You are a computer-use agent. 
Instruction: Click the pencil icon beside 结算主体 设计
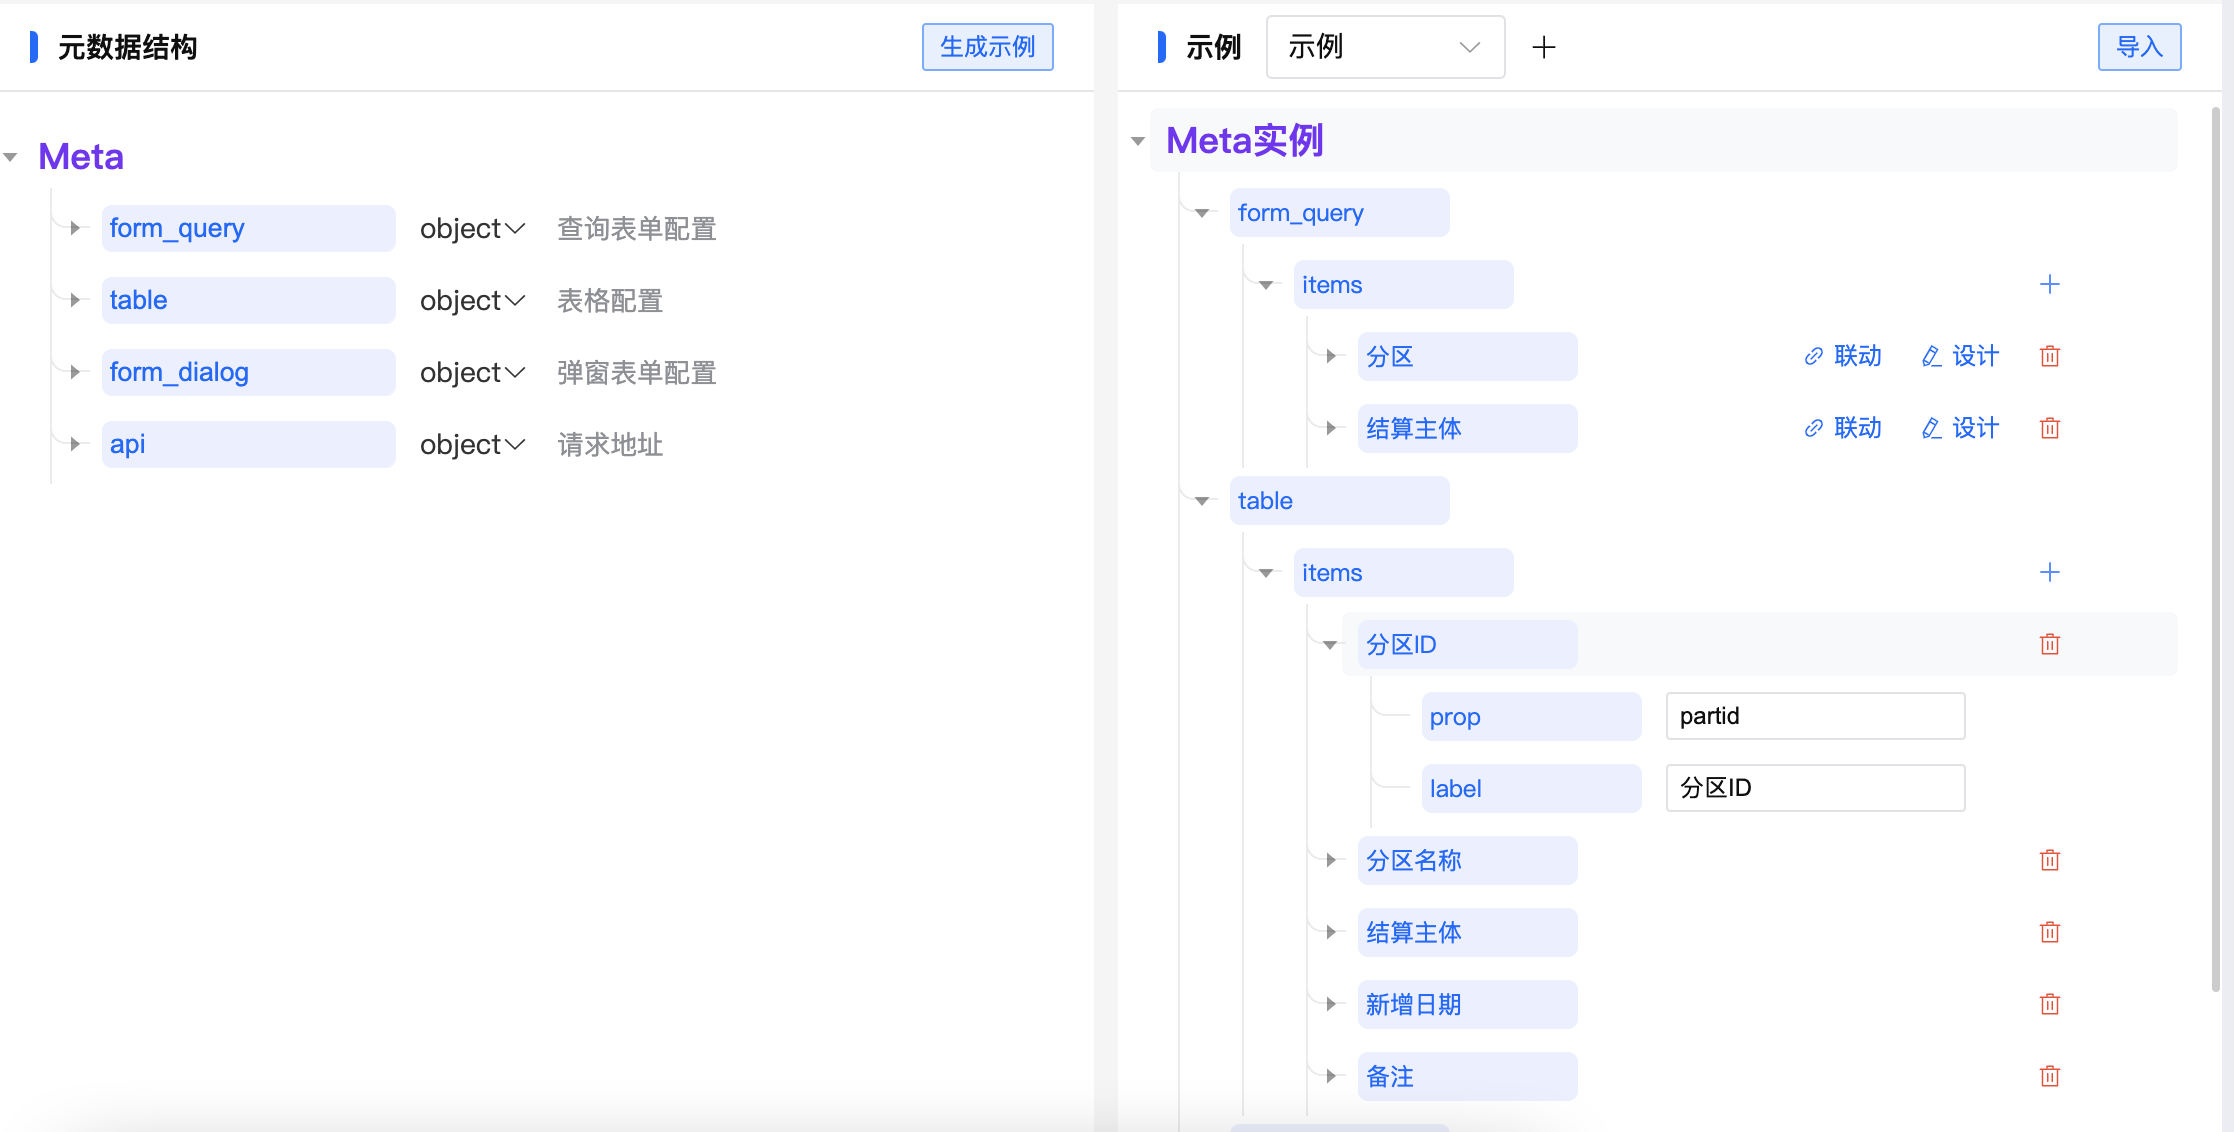[1931, 429]
